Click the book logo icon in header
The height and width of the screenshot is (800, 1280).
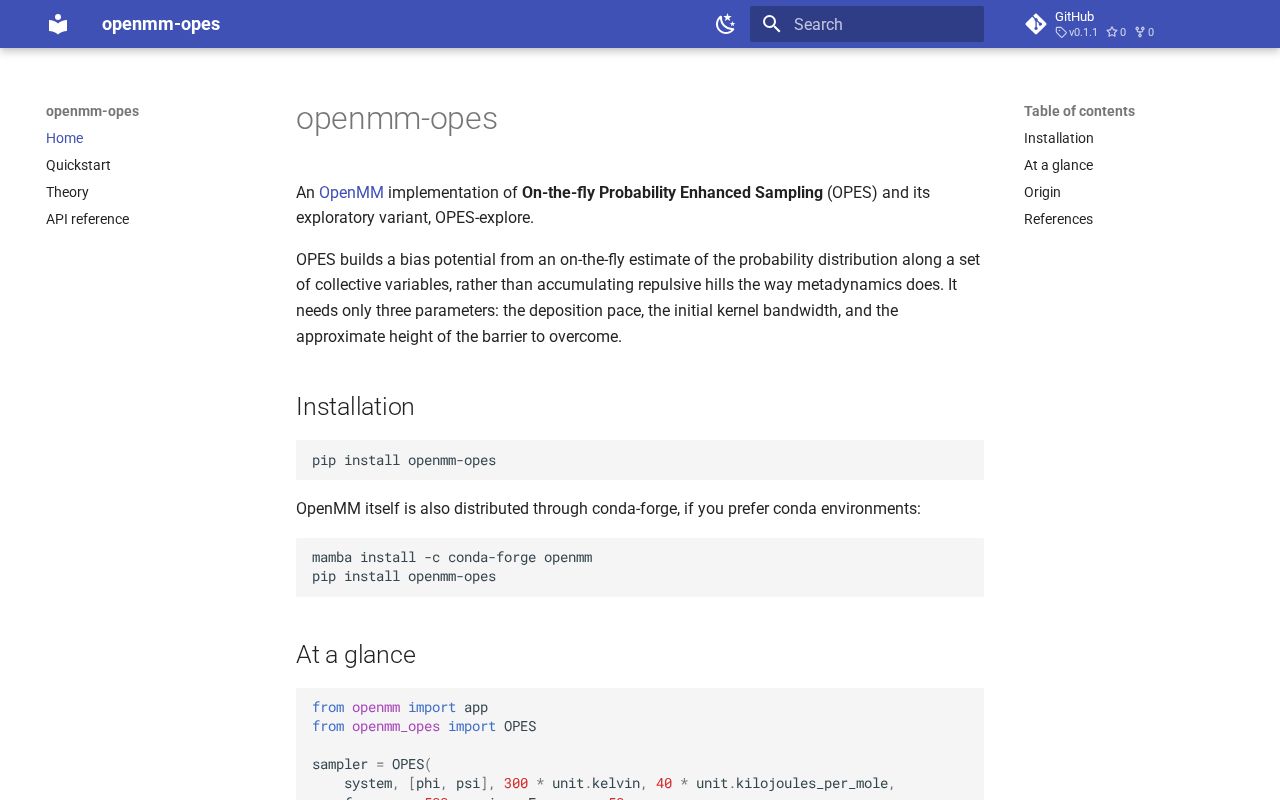click(x=58, y=24)
